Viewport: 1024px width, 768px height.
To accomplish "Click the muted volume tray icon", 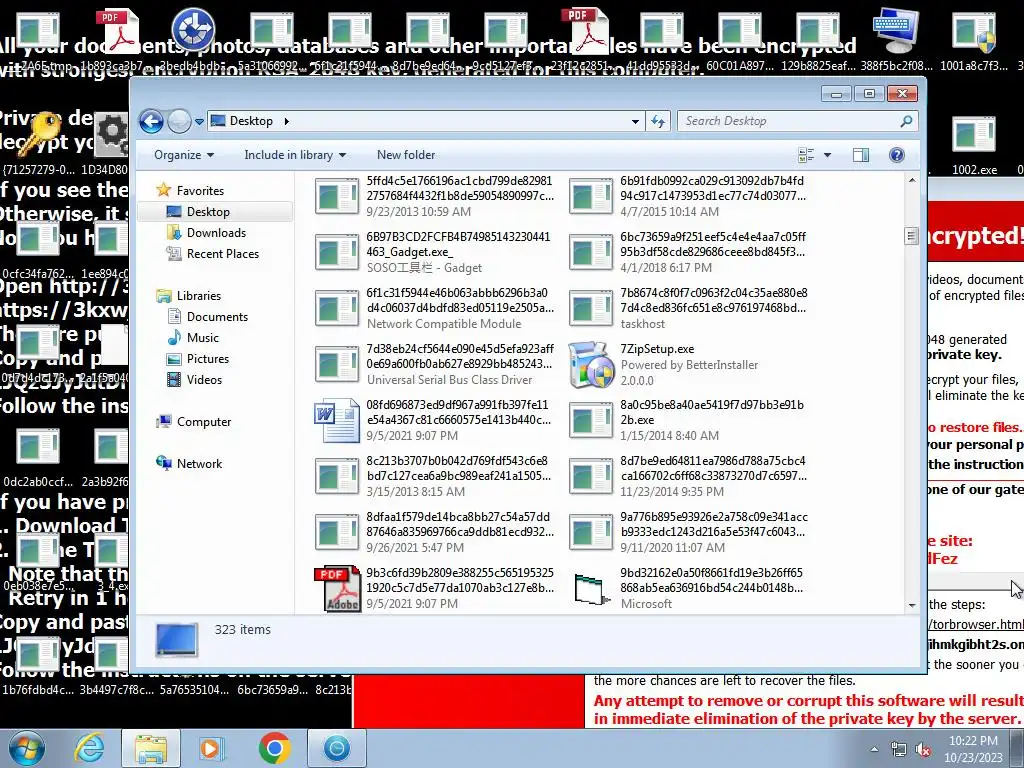I will (x=923, y=750).
